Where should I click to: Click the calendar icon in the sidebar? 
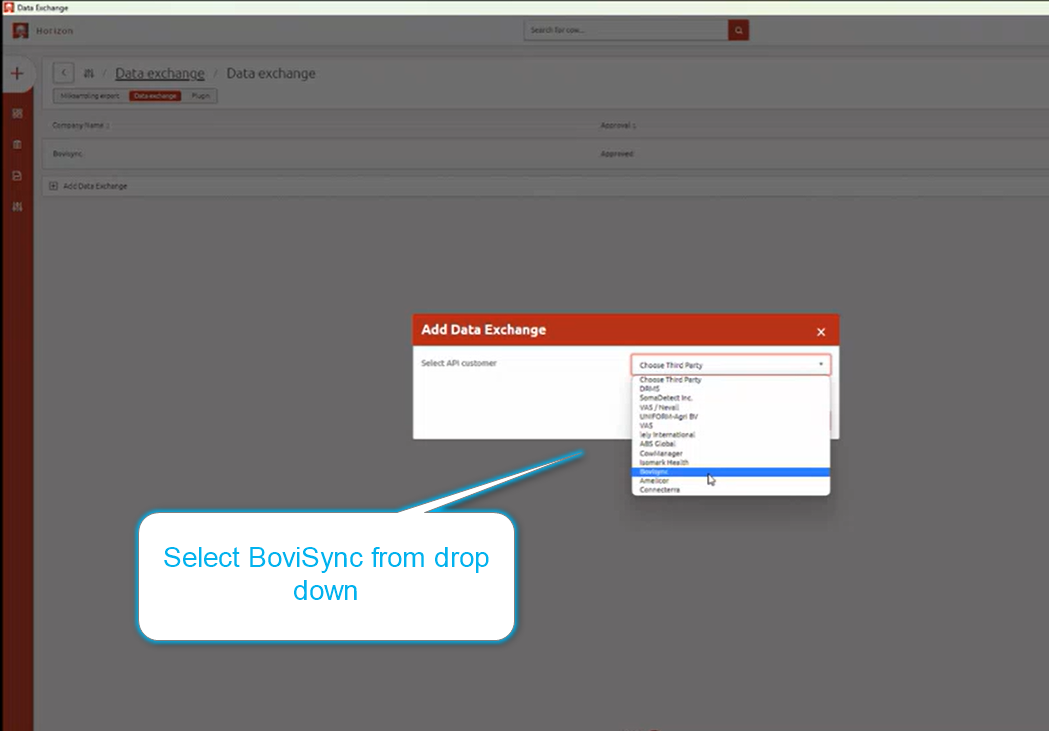pyautogui.click(x=17, y=144)
